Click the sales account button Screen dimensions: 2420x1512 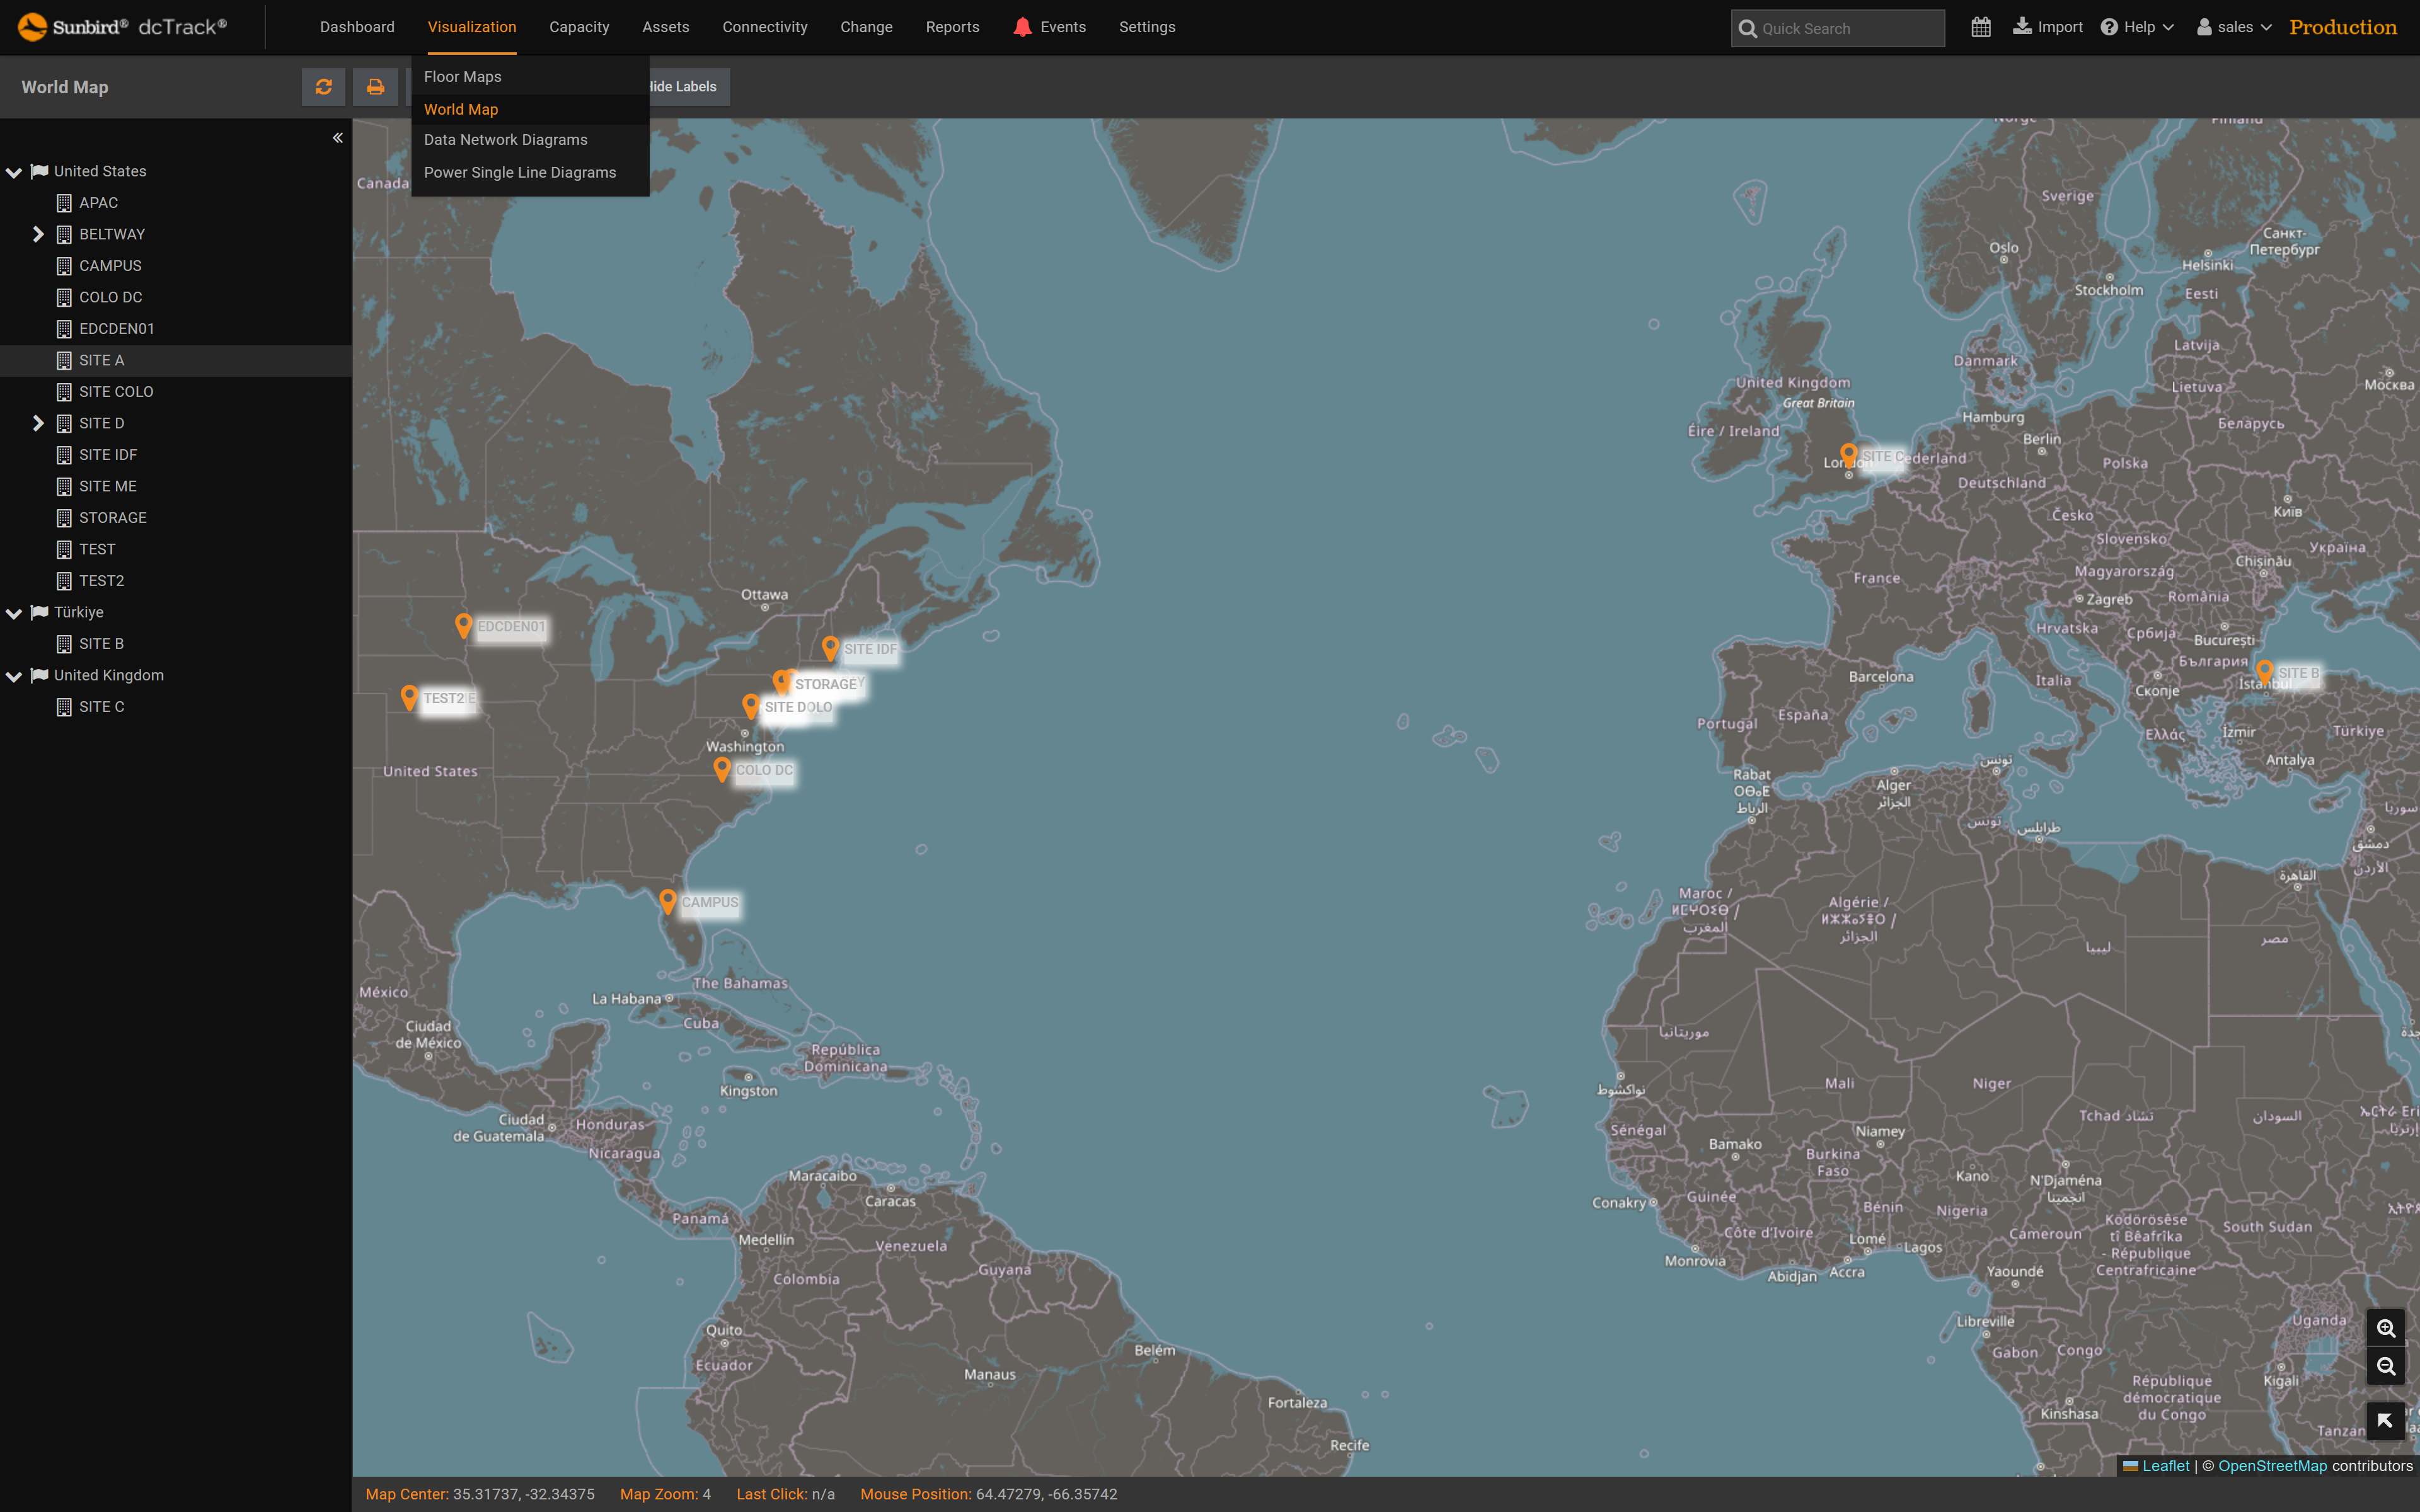click(x=2230, y=26)
